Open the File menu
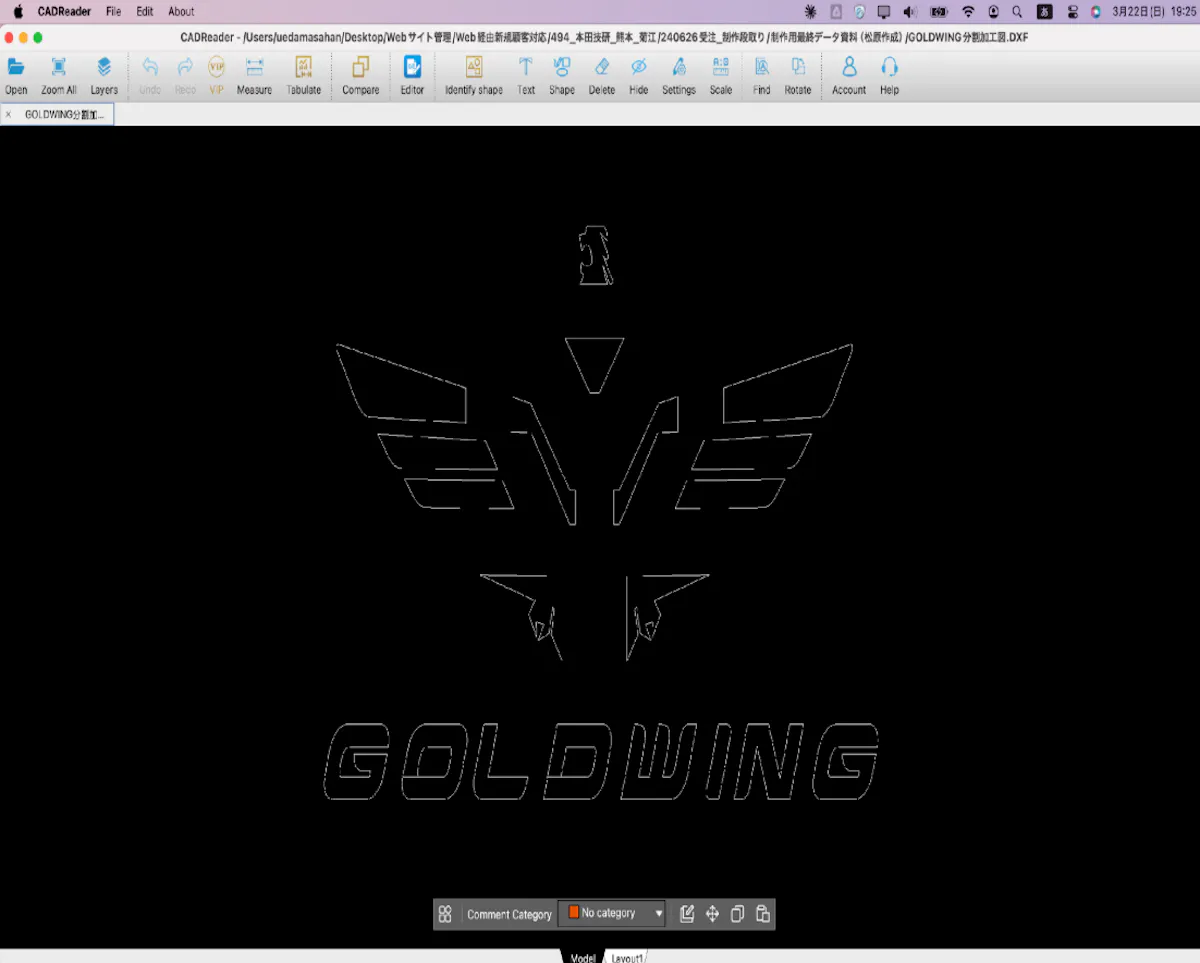This screenshot has width=1200, height=963. (114, 12)
